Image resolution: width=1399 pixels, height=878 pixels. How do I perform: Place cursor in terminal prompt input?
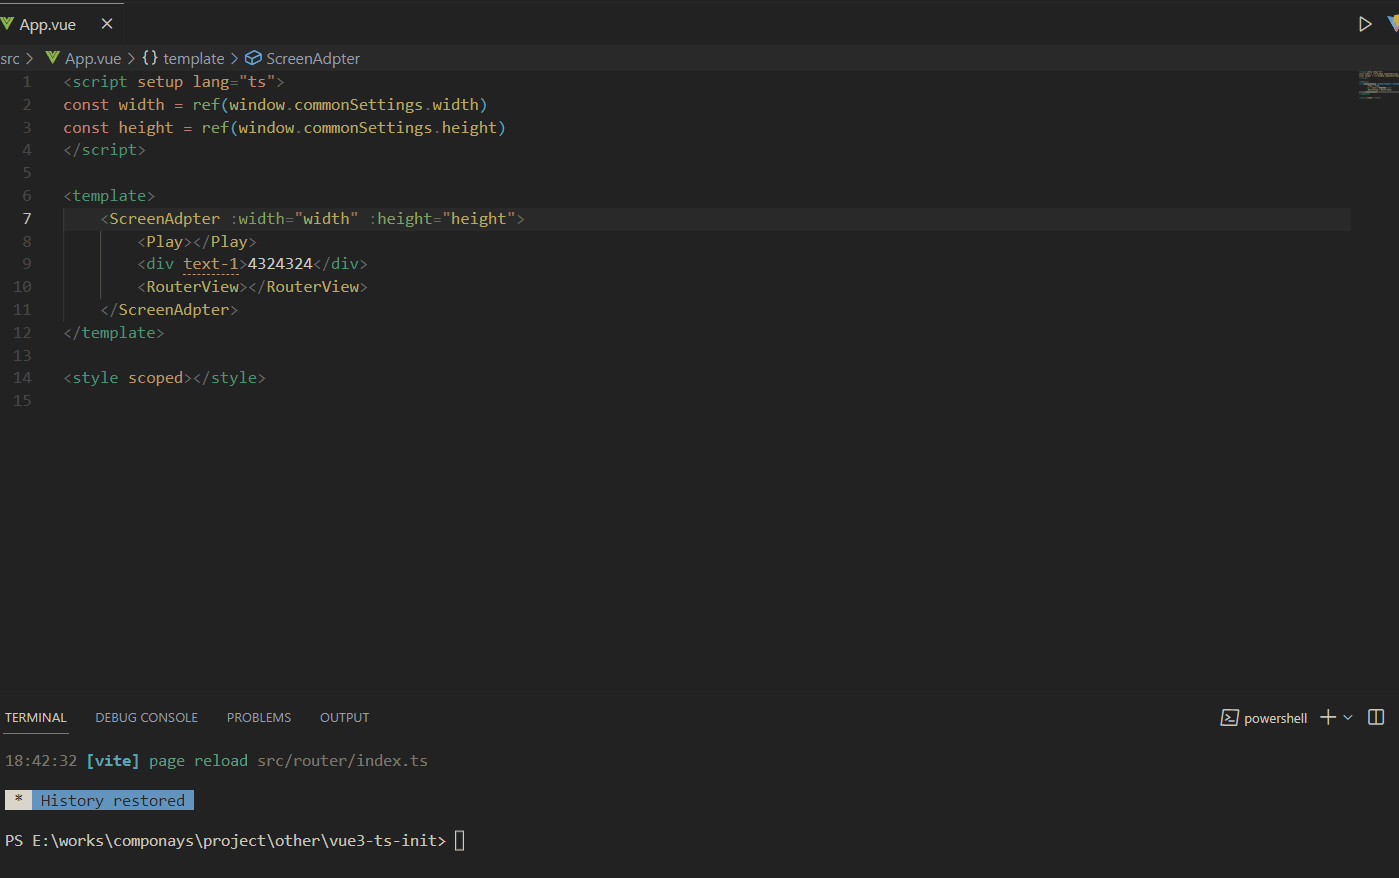point(460,840)
